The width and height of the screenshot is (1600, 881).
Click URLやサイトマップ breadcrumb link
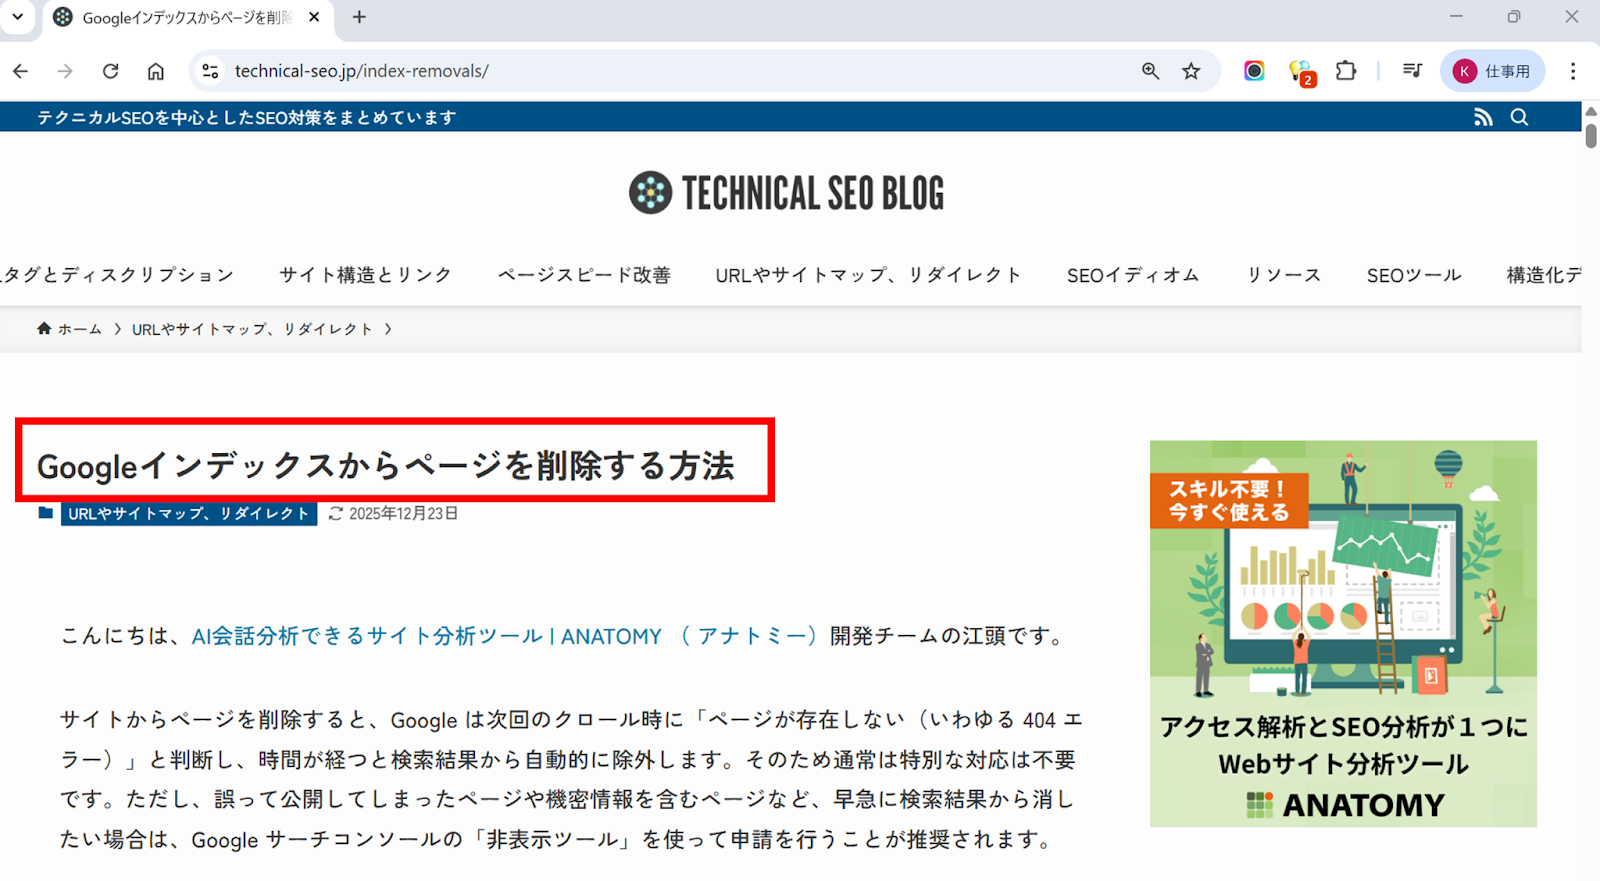(x=252, y=329)
